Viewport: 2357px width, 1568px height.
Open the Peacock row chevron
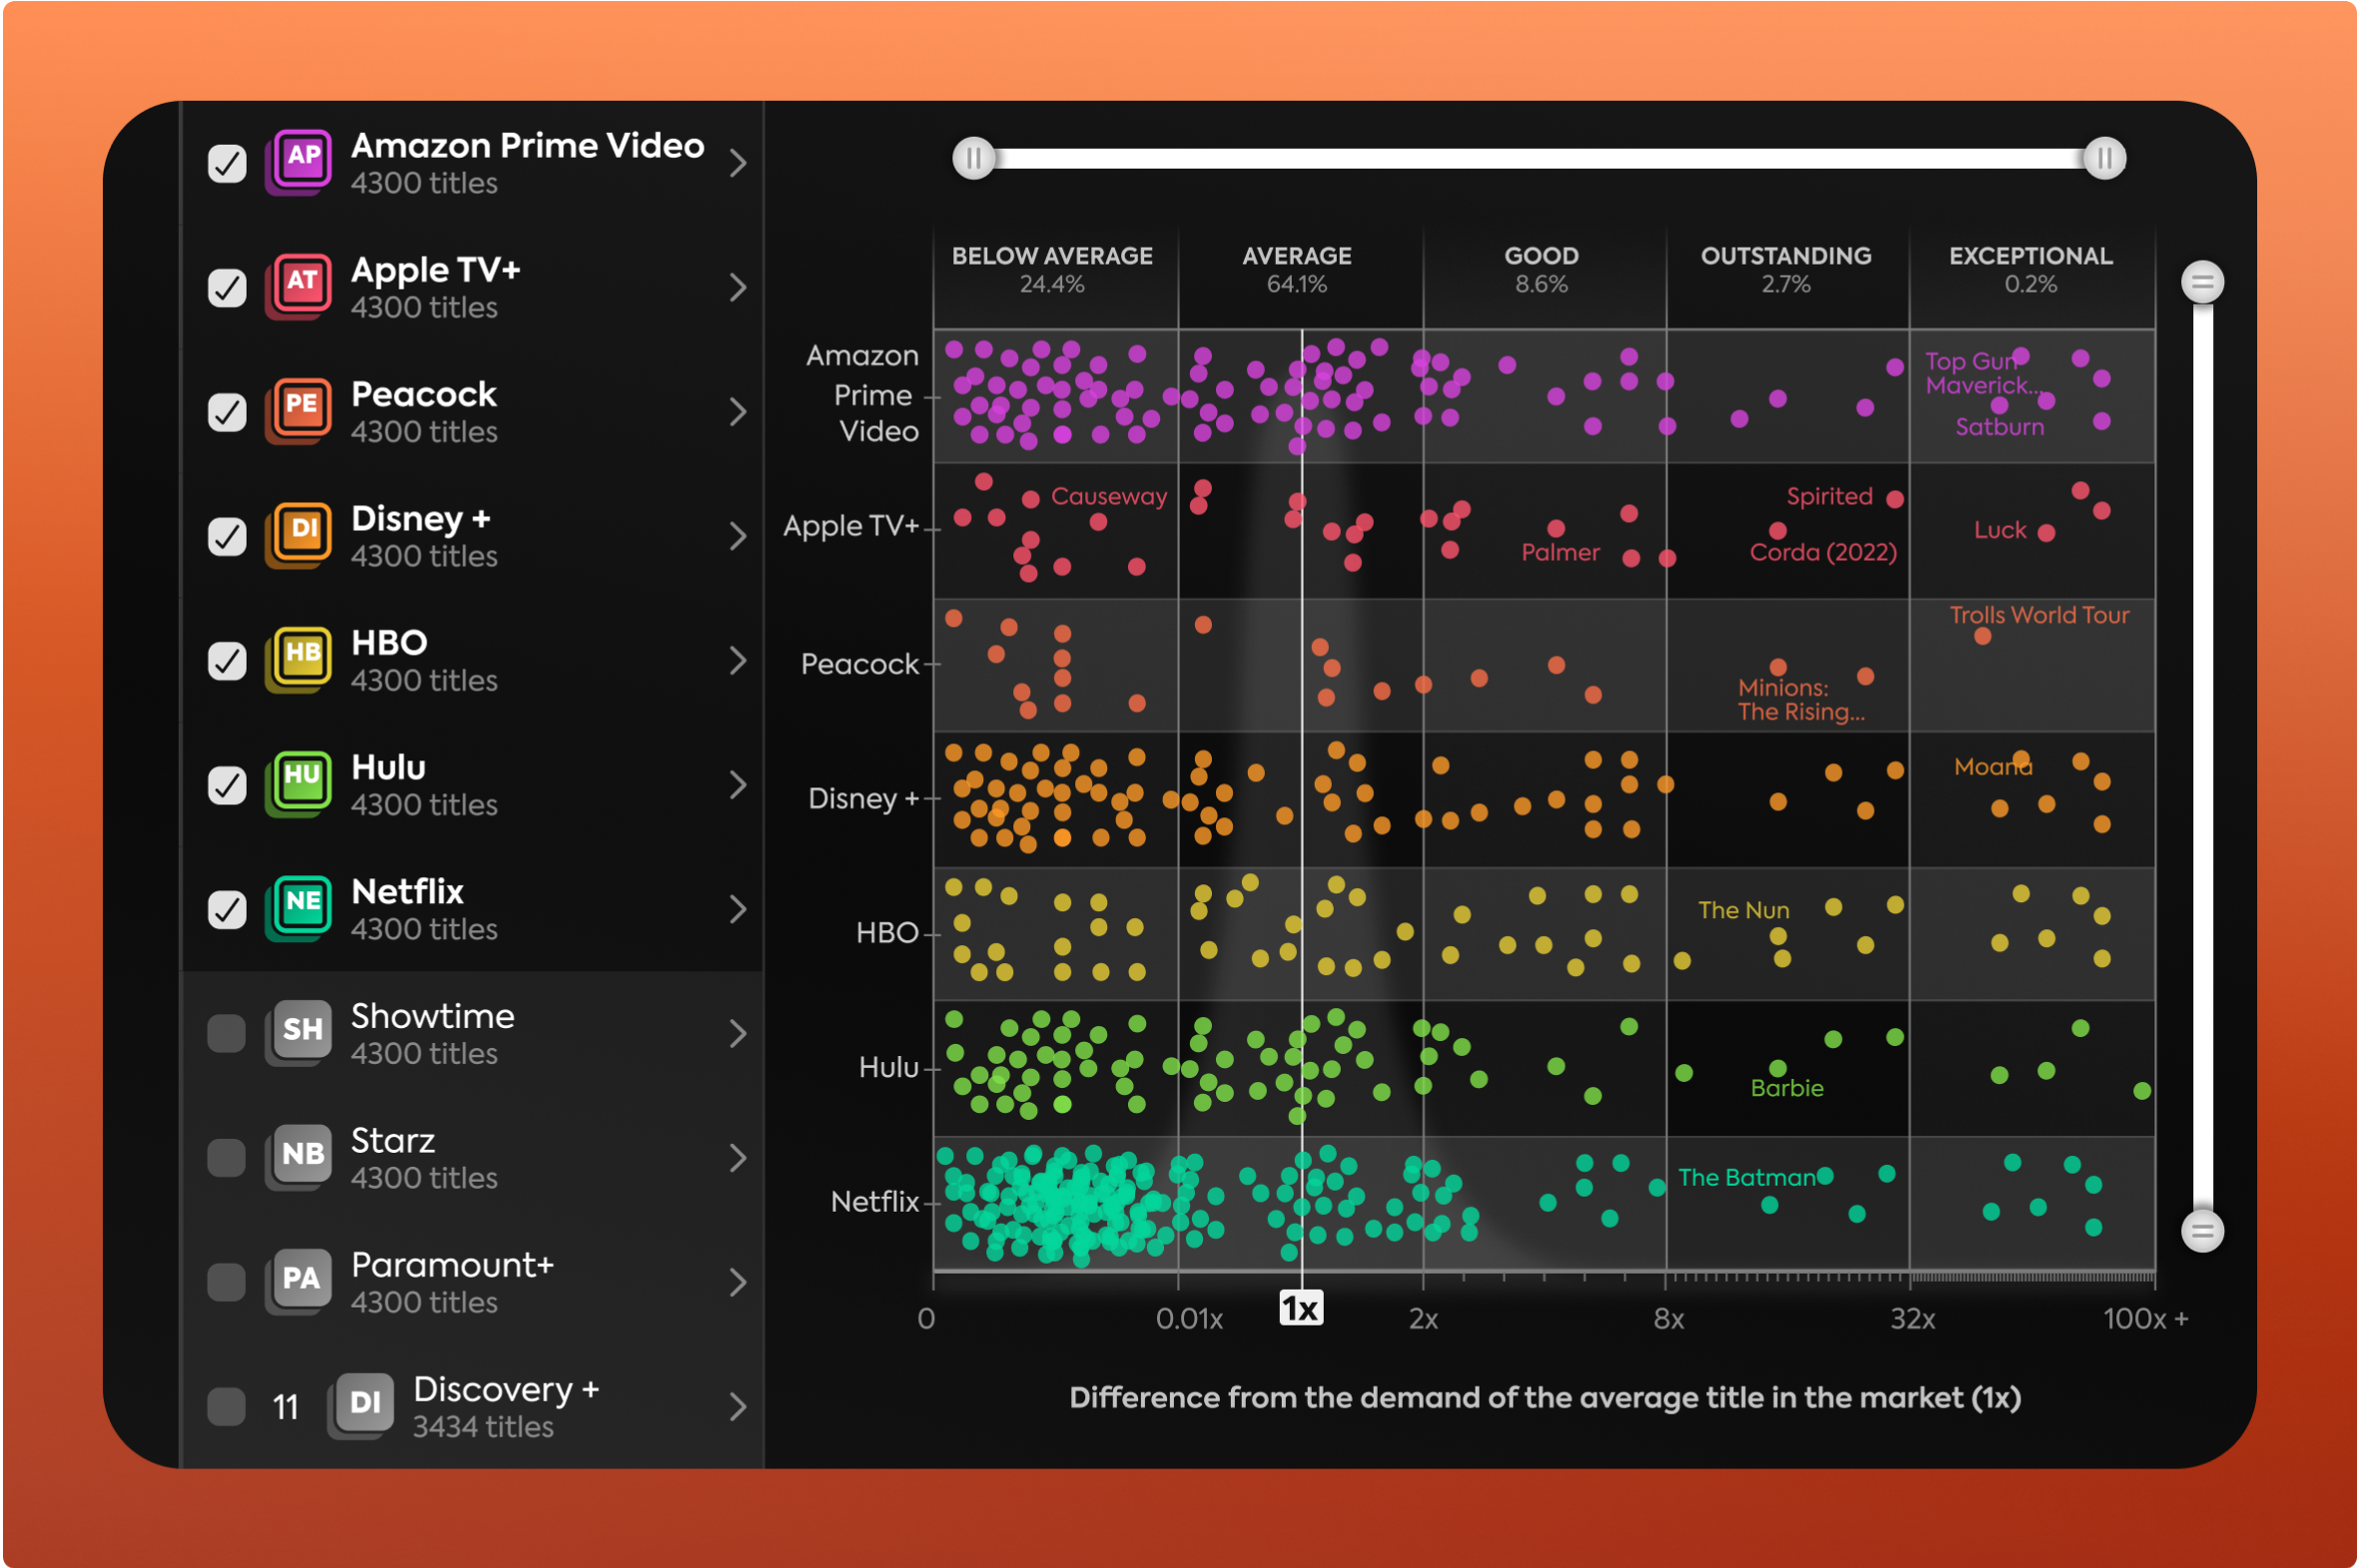(738, 411)
